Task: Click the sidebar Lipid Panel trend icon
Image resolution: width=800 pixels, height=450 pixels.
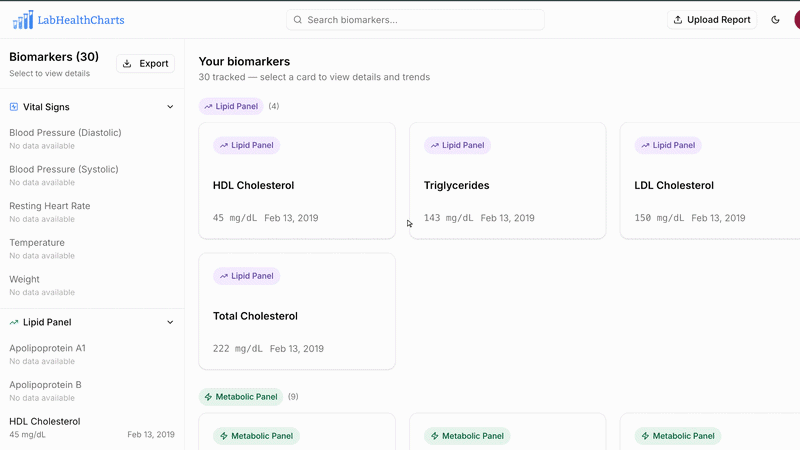Action: tap(14, 322)
